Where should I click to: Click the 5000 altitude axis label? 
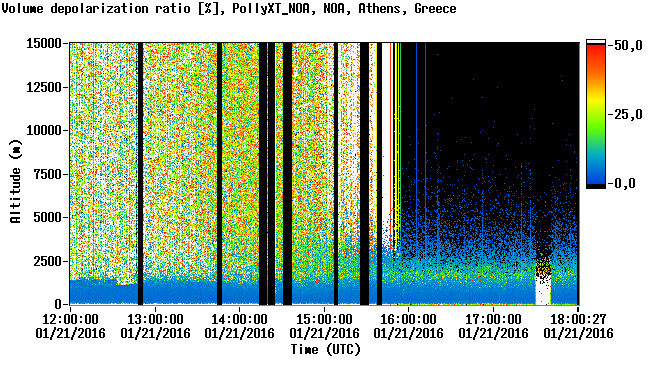[48, 217]
